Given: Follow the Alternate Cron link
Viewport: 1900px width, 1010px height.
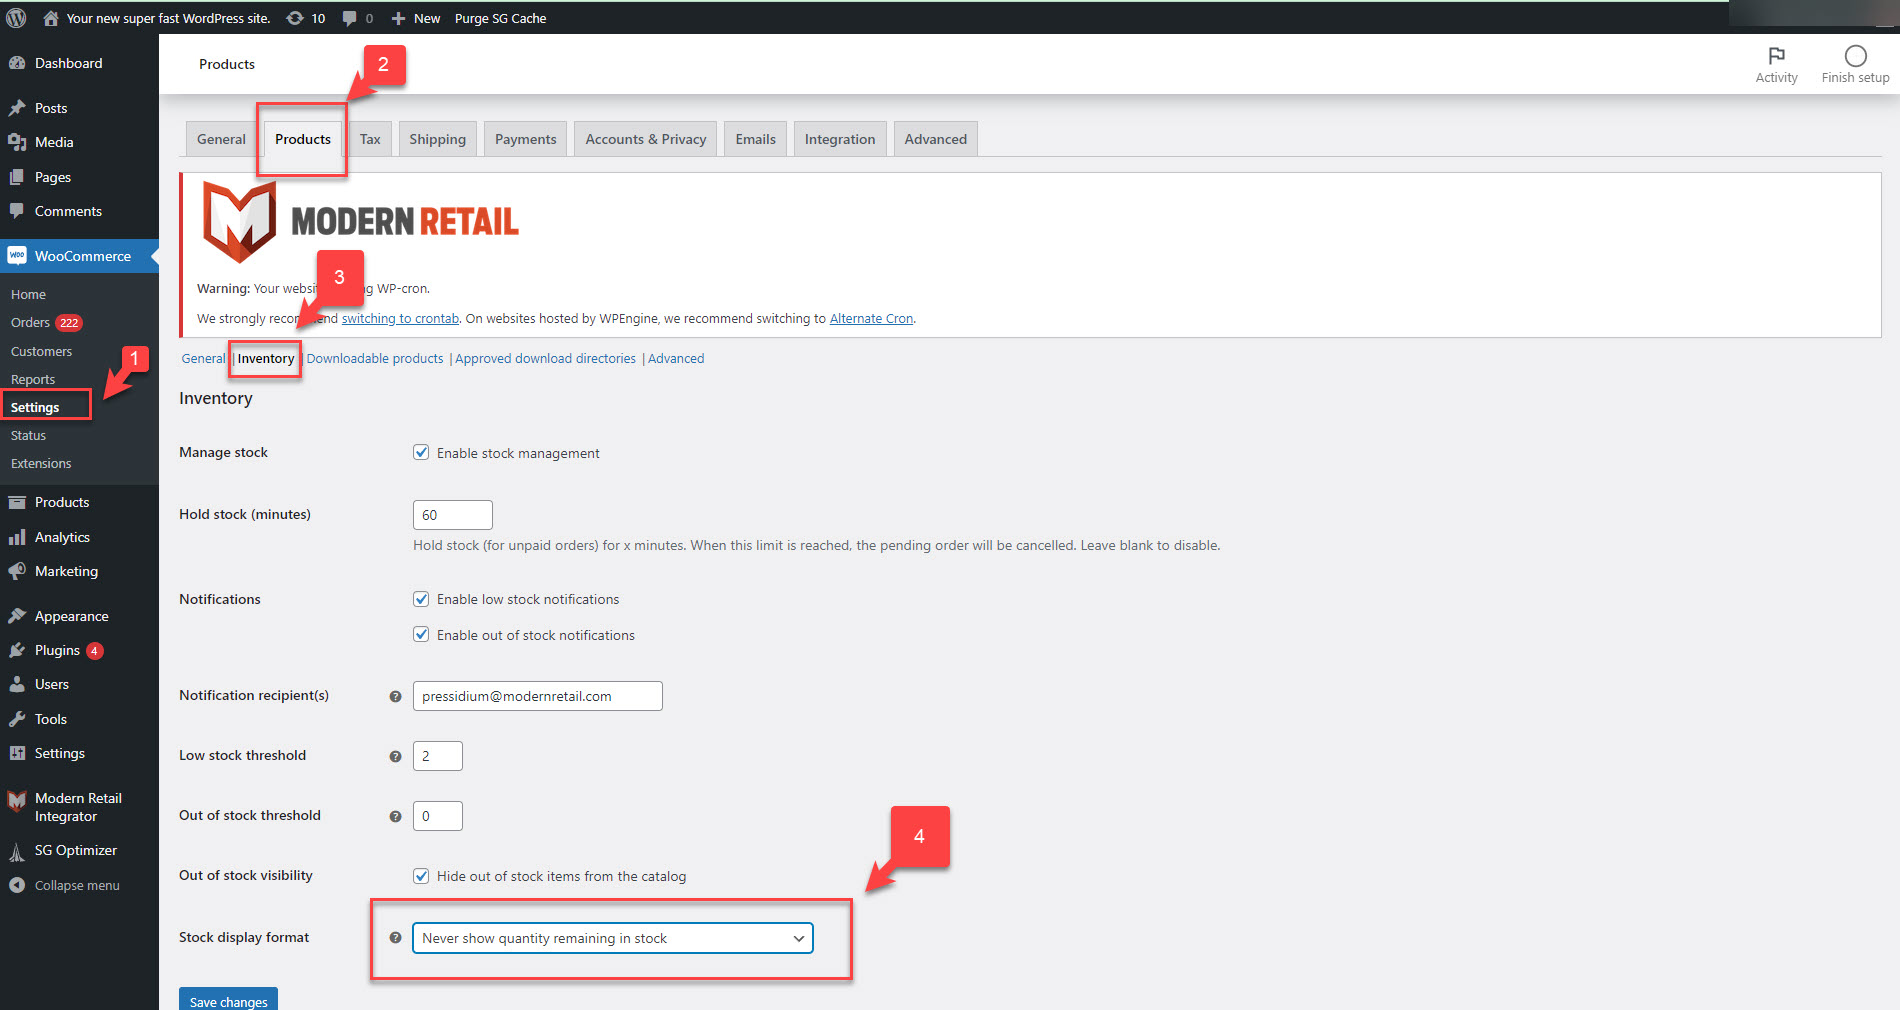Looking at the screenshot, I should pos(871,319).
